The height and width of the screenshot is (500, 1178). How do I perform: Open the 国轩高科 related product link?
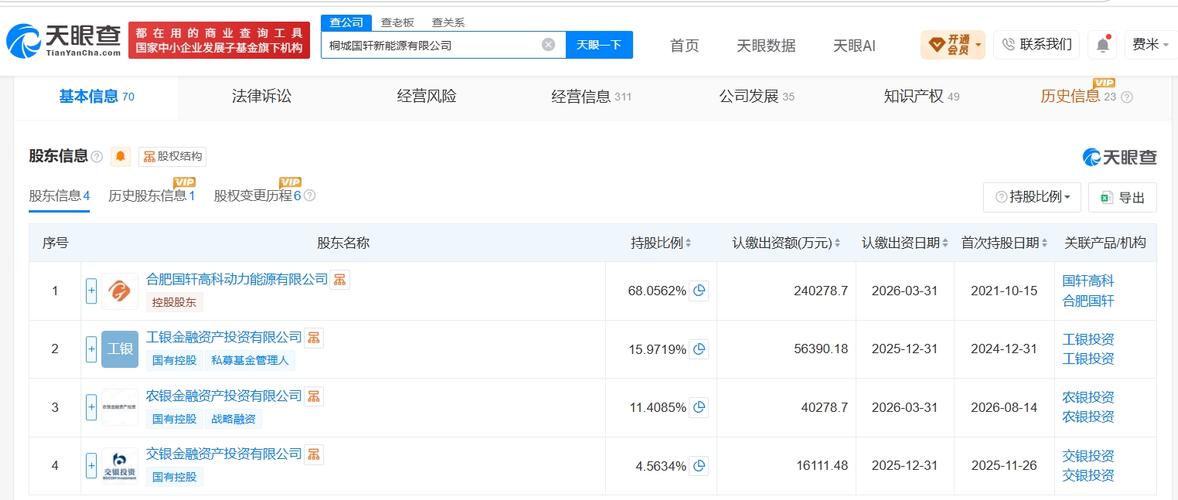click(x=1088, y=282)
